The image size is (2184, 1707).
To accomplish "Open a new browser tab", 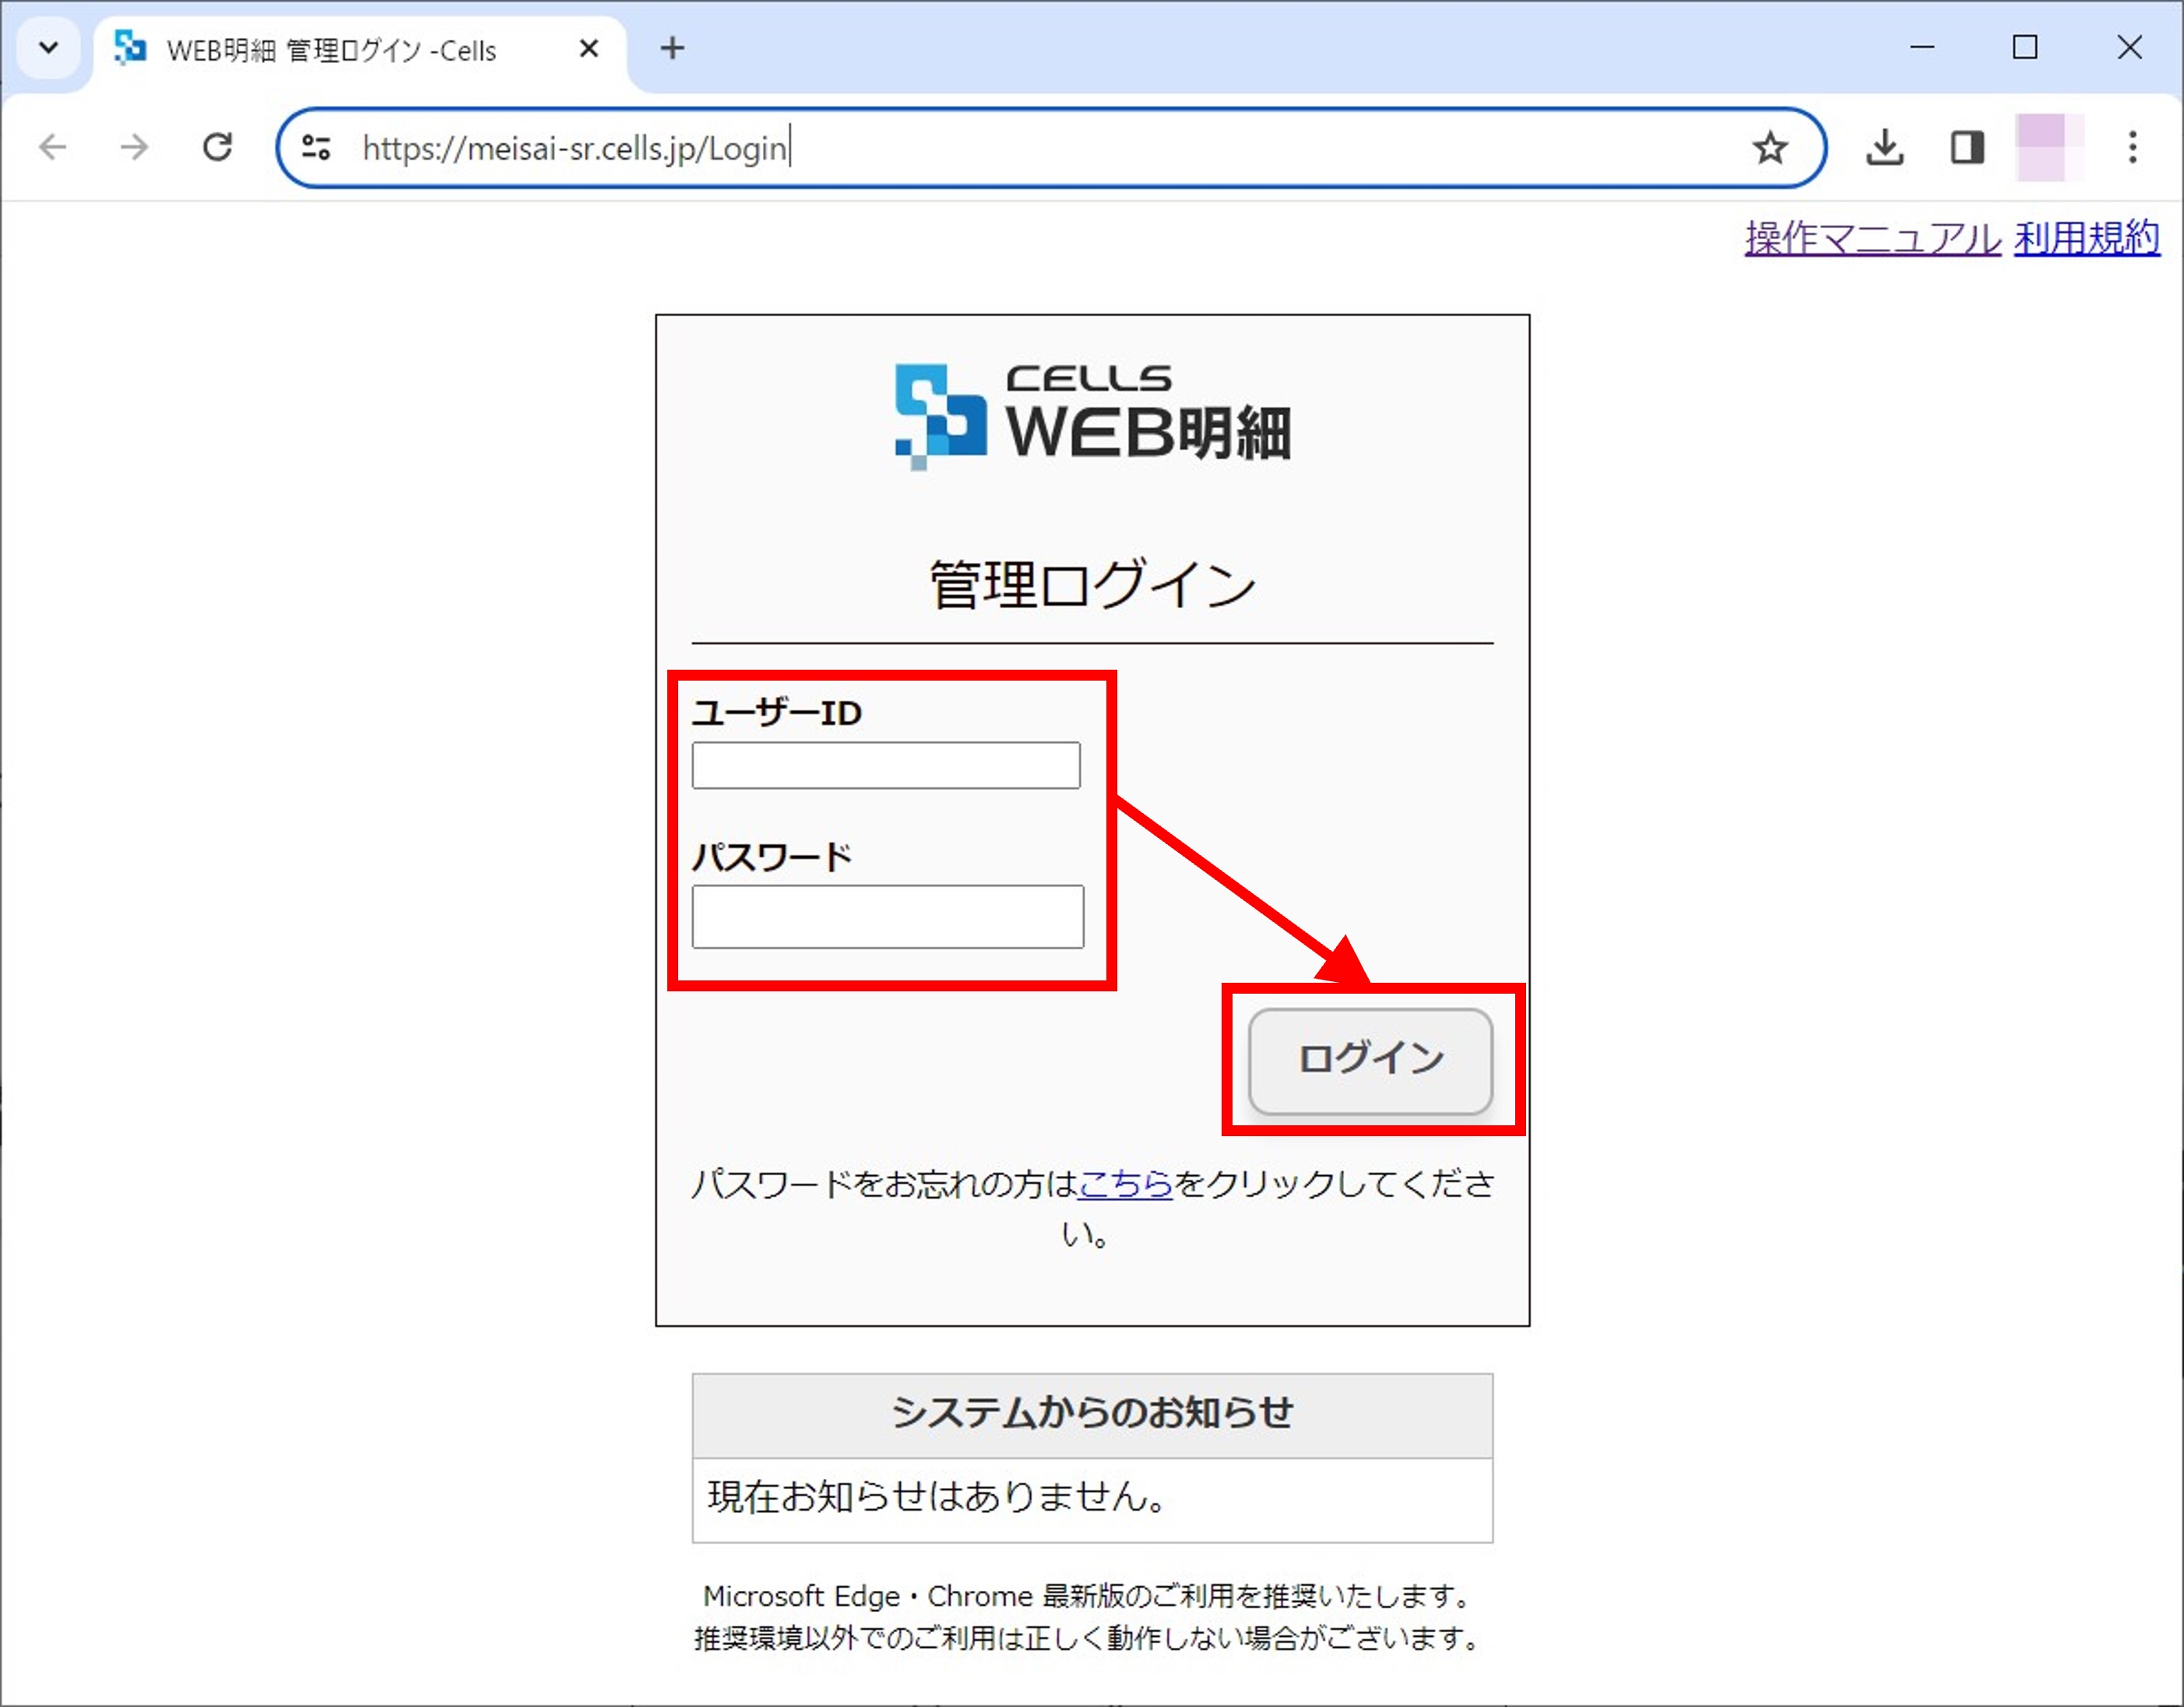I will click(x=673, y=48).
